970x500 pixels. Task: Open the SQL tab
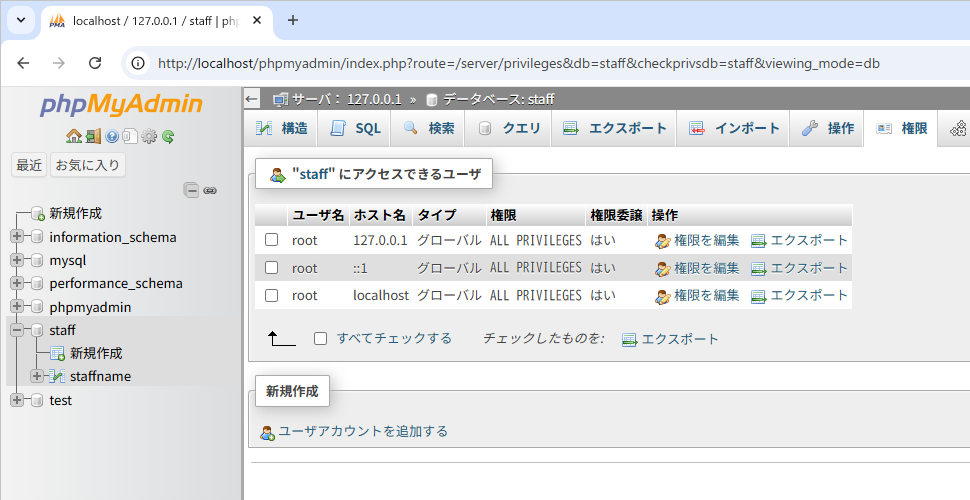(354, 129)
